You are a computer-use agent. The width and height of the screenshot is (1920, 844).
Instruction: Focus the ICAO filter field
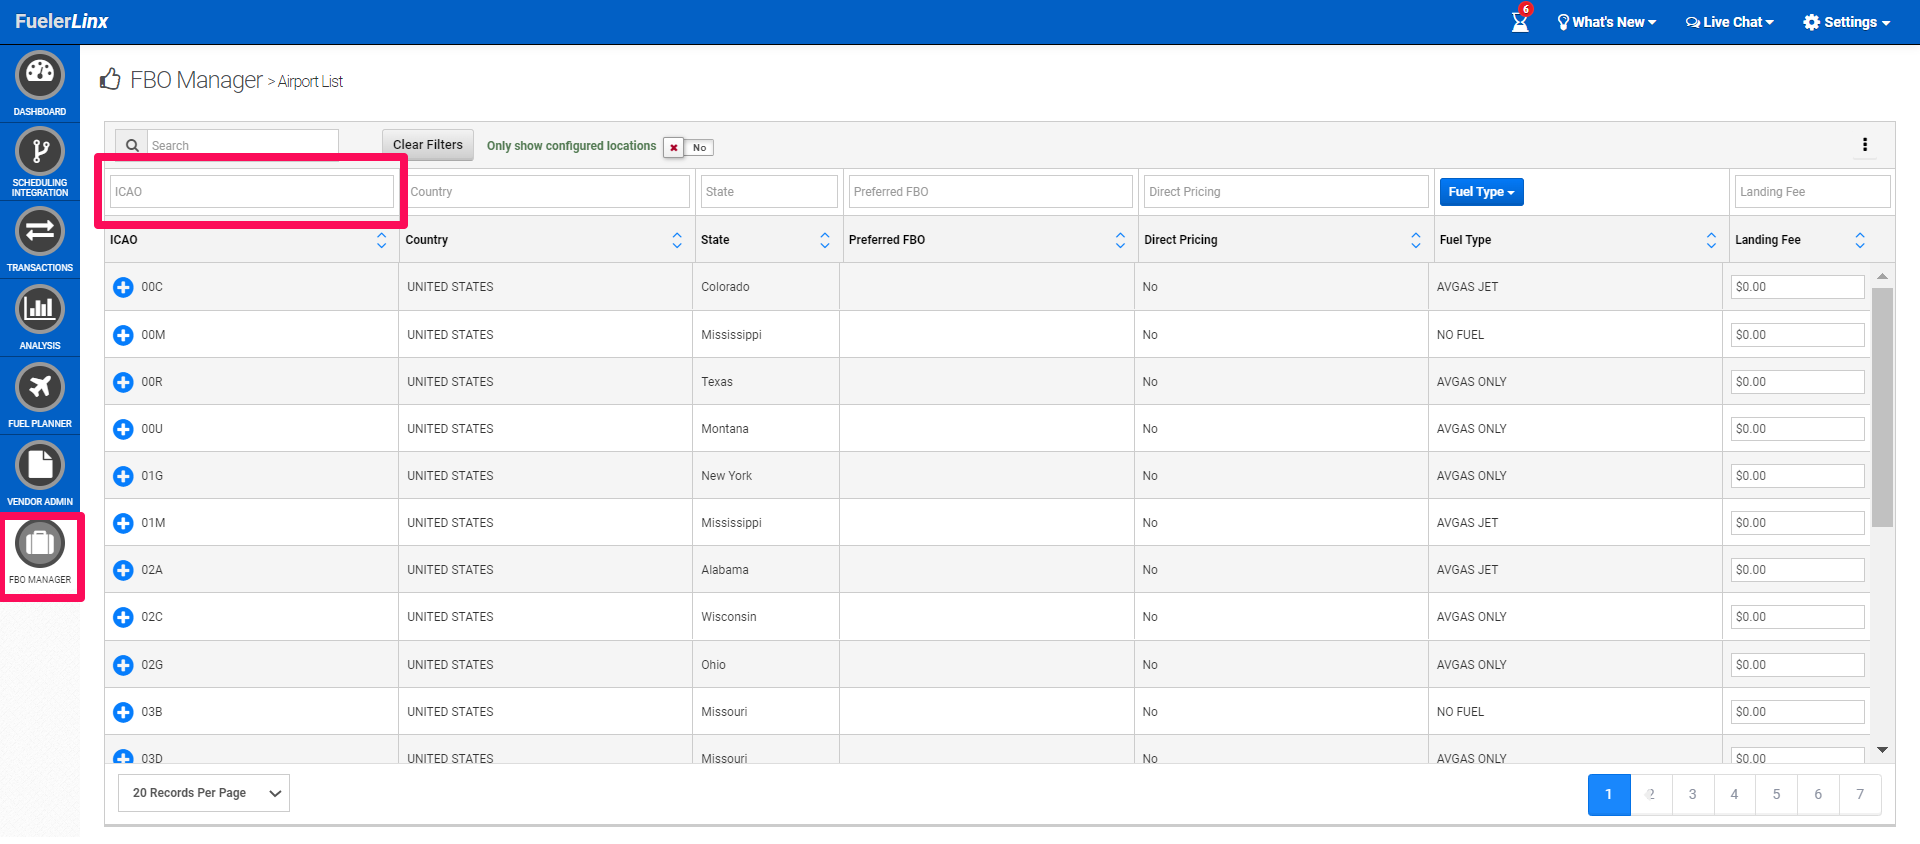pos(252,192)
